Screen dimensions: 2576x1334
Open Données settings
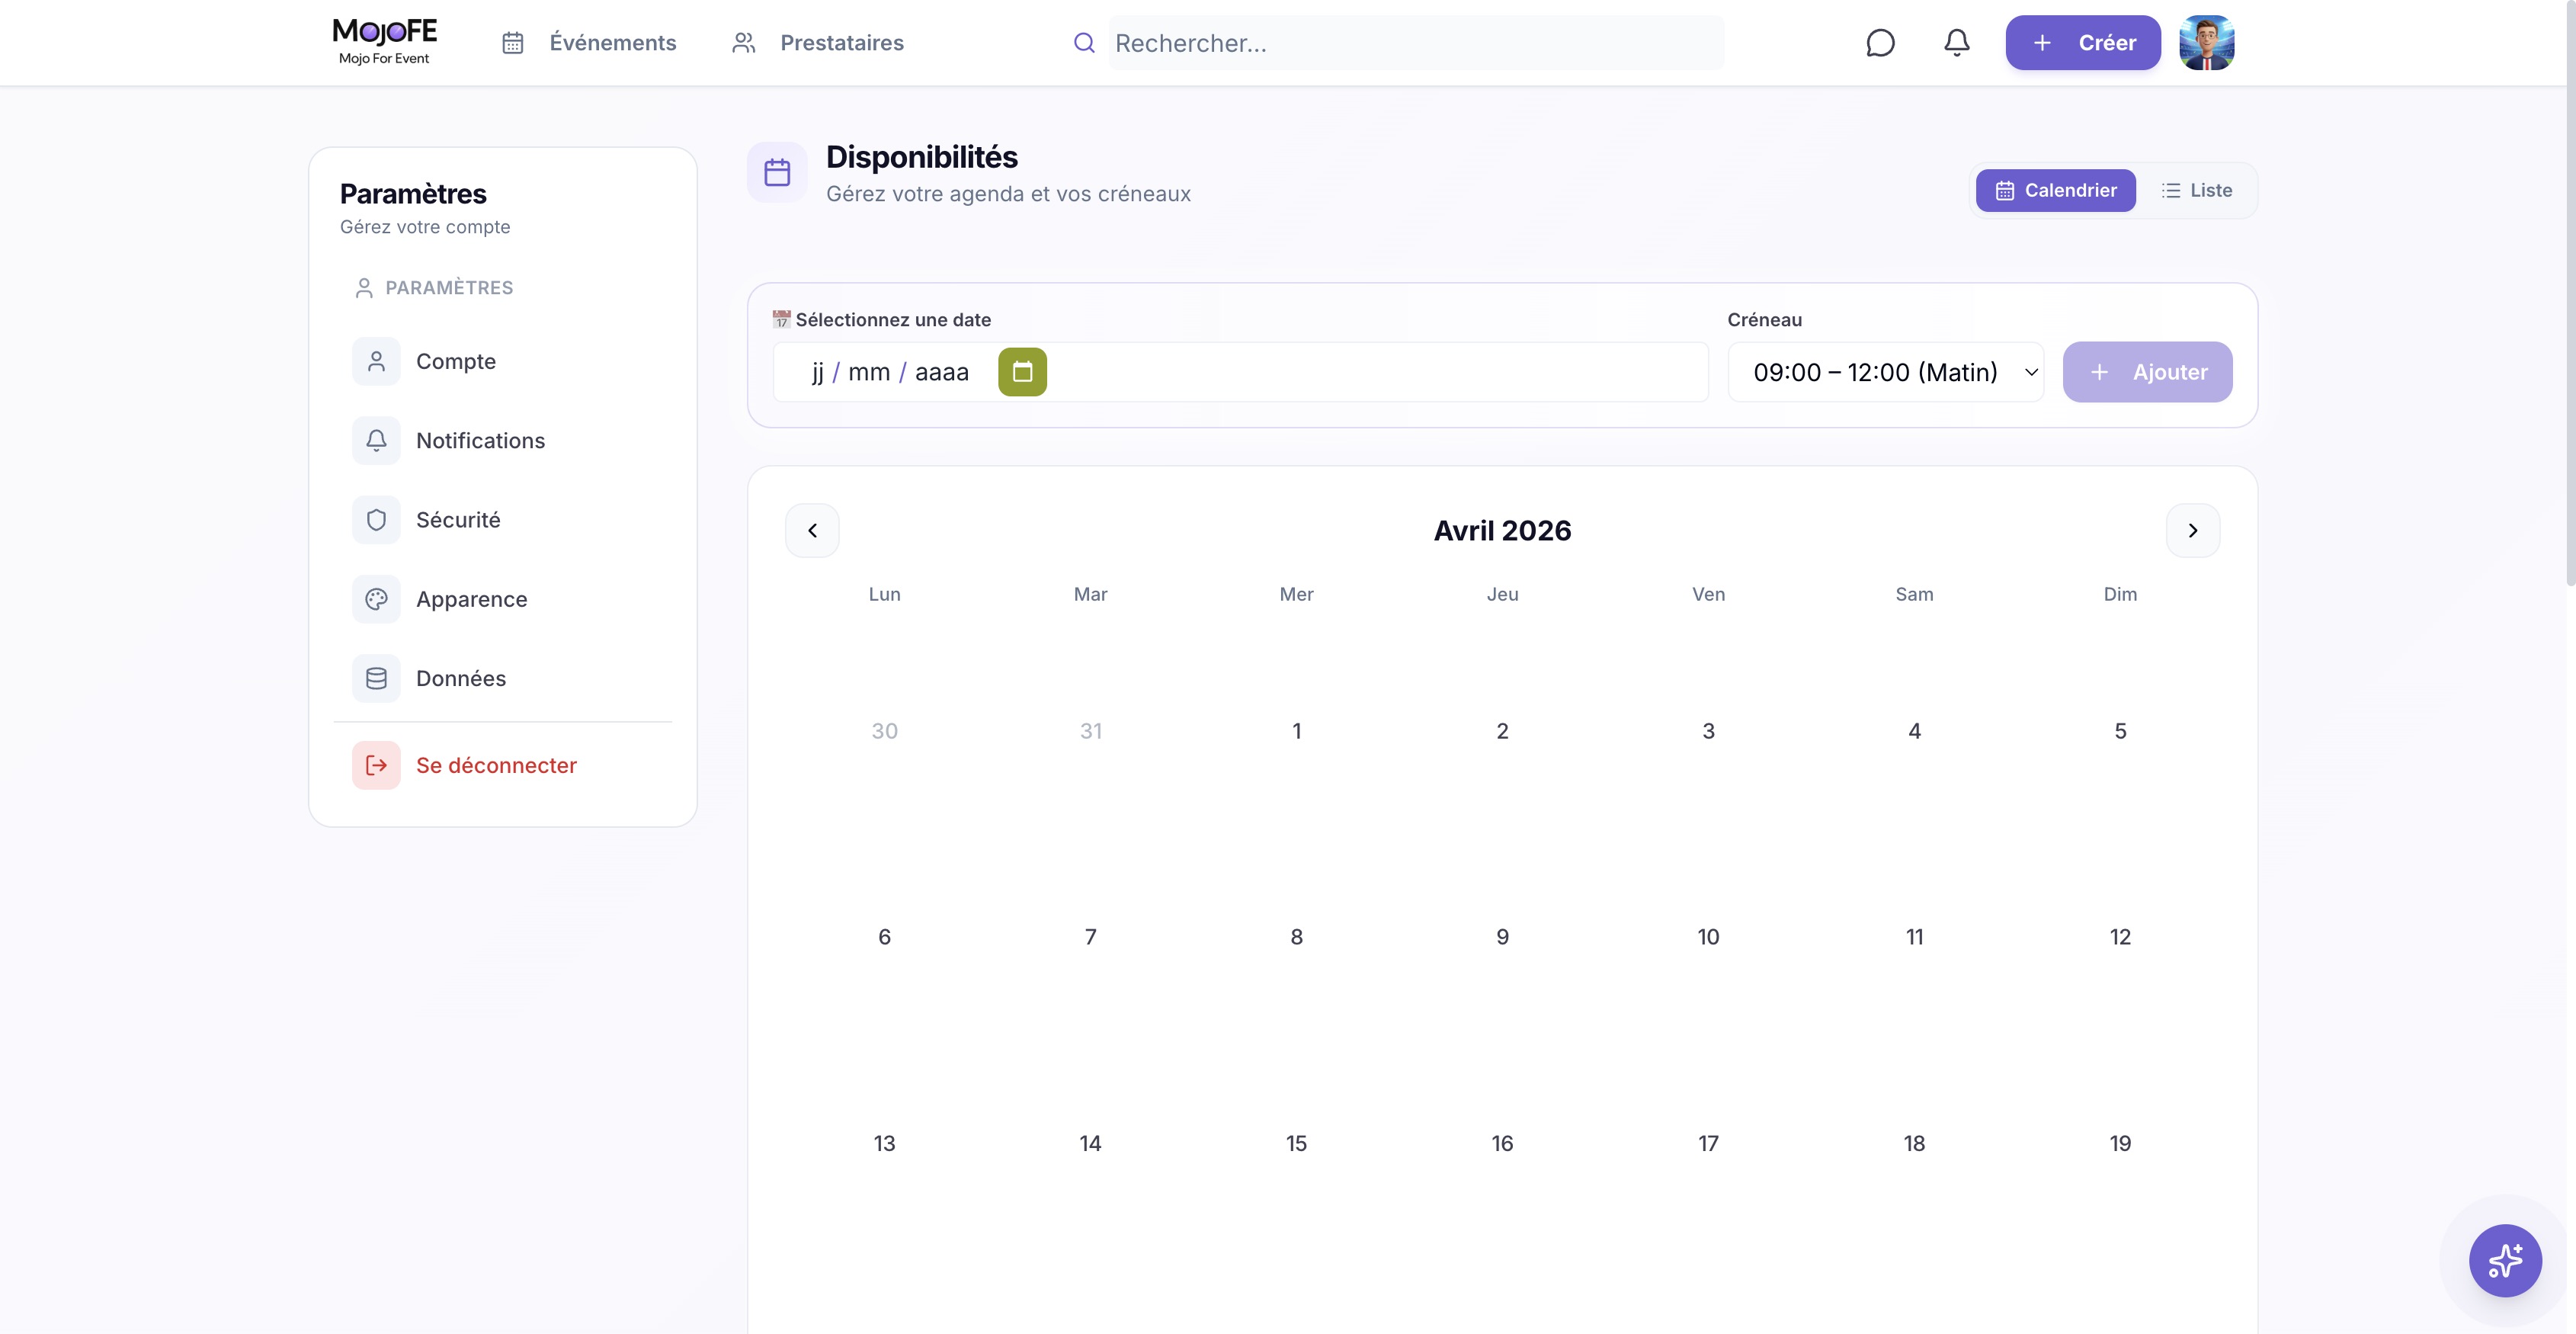point(503,678)
